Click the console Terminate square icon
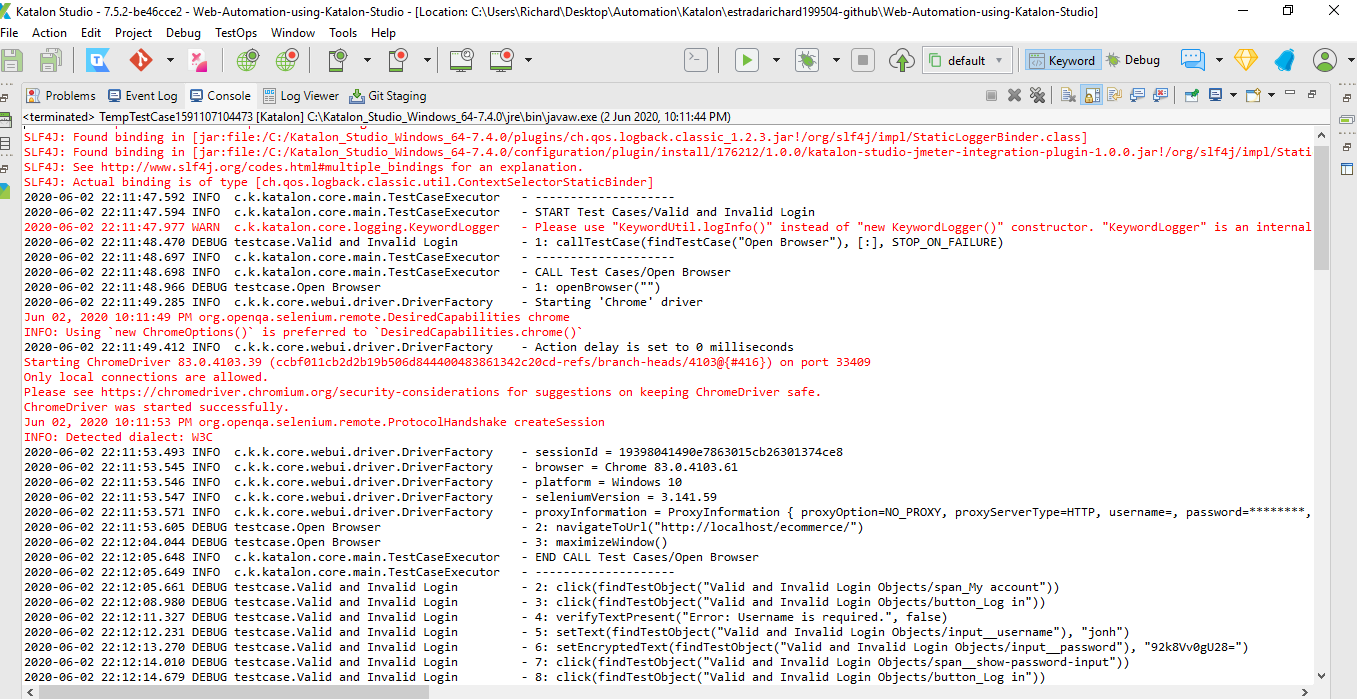 [x=991, y=96]
